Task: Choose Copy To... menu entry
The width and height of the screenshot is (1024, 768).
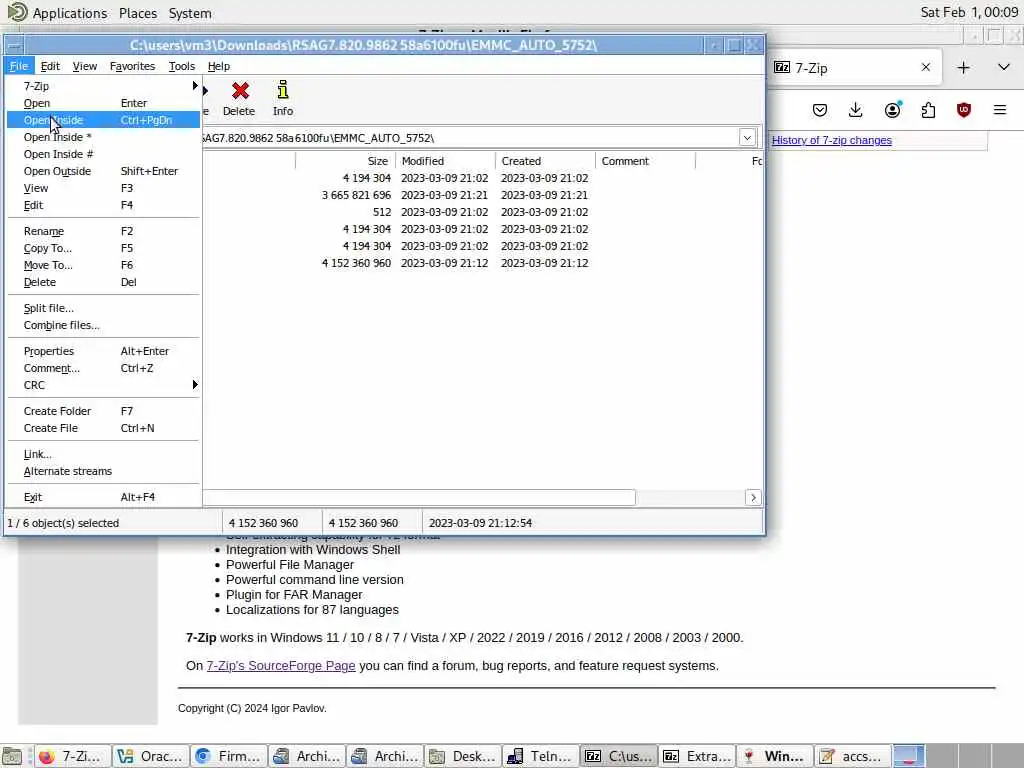Action: (x=103, y=248)
